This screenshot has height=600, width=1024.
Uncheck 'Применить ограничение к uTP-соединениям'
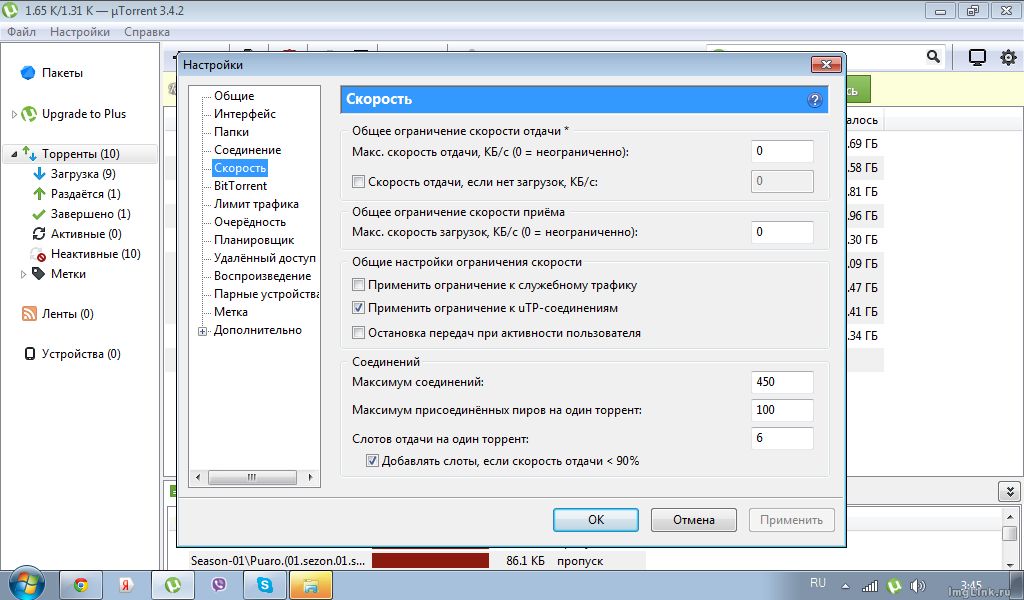click(x=358, y=308)
